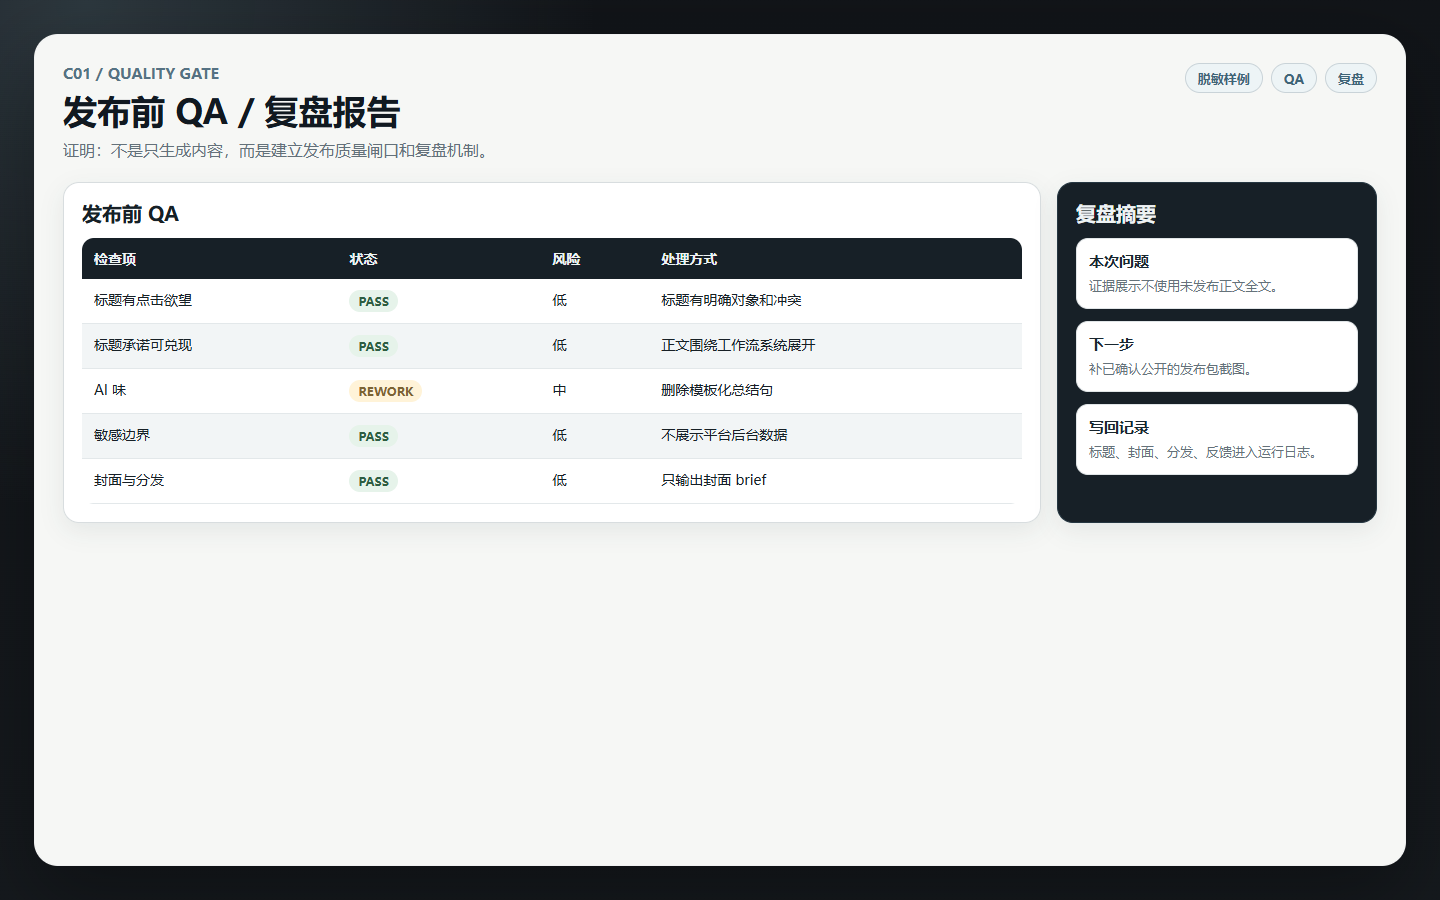
Task: Select the 低 risk value in the 封面与分发 row
Action: pyautogui.click(x=560, y=480)
